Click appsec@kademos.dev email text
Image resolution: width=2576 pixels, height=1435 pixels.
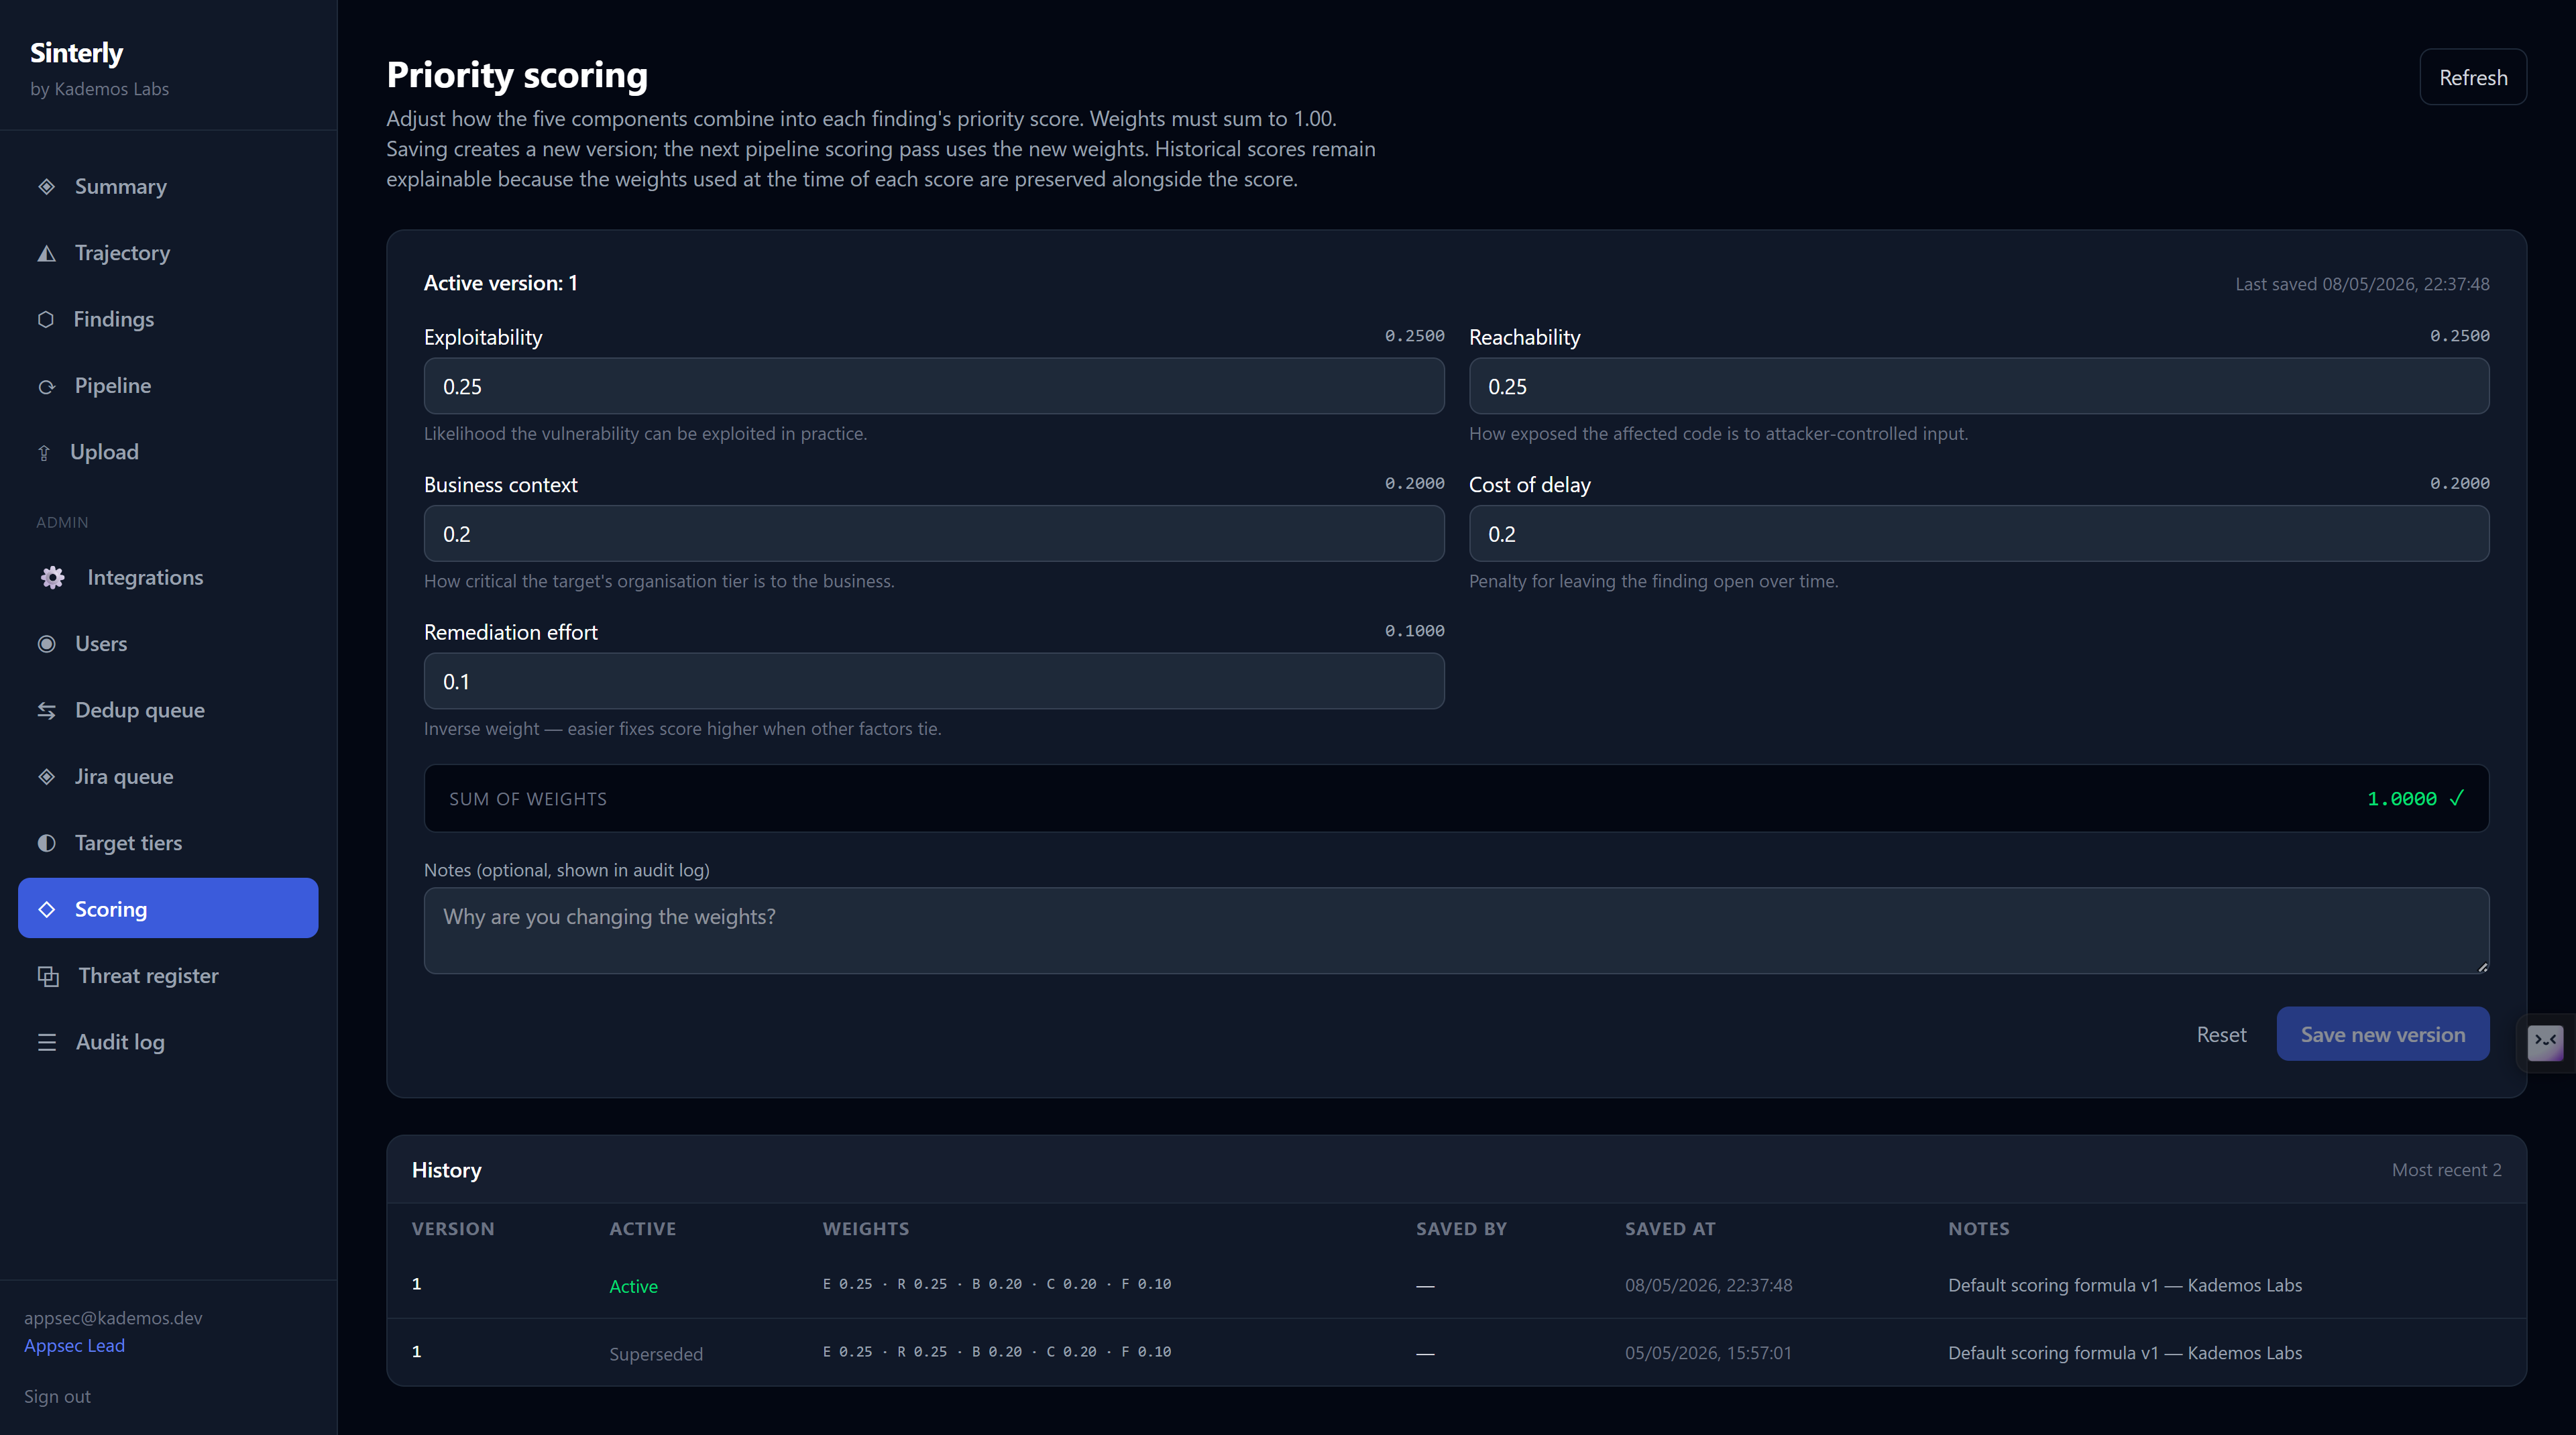pyautogui.click(x=113, y=1318)
